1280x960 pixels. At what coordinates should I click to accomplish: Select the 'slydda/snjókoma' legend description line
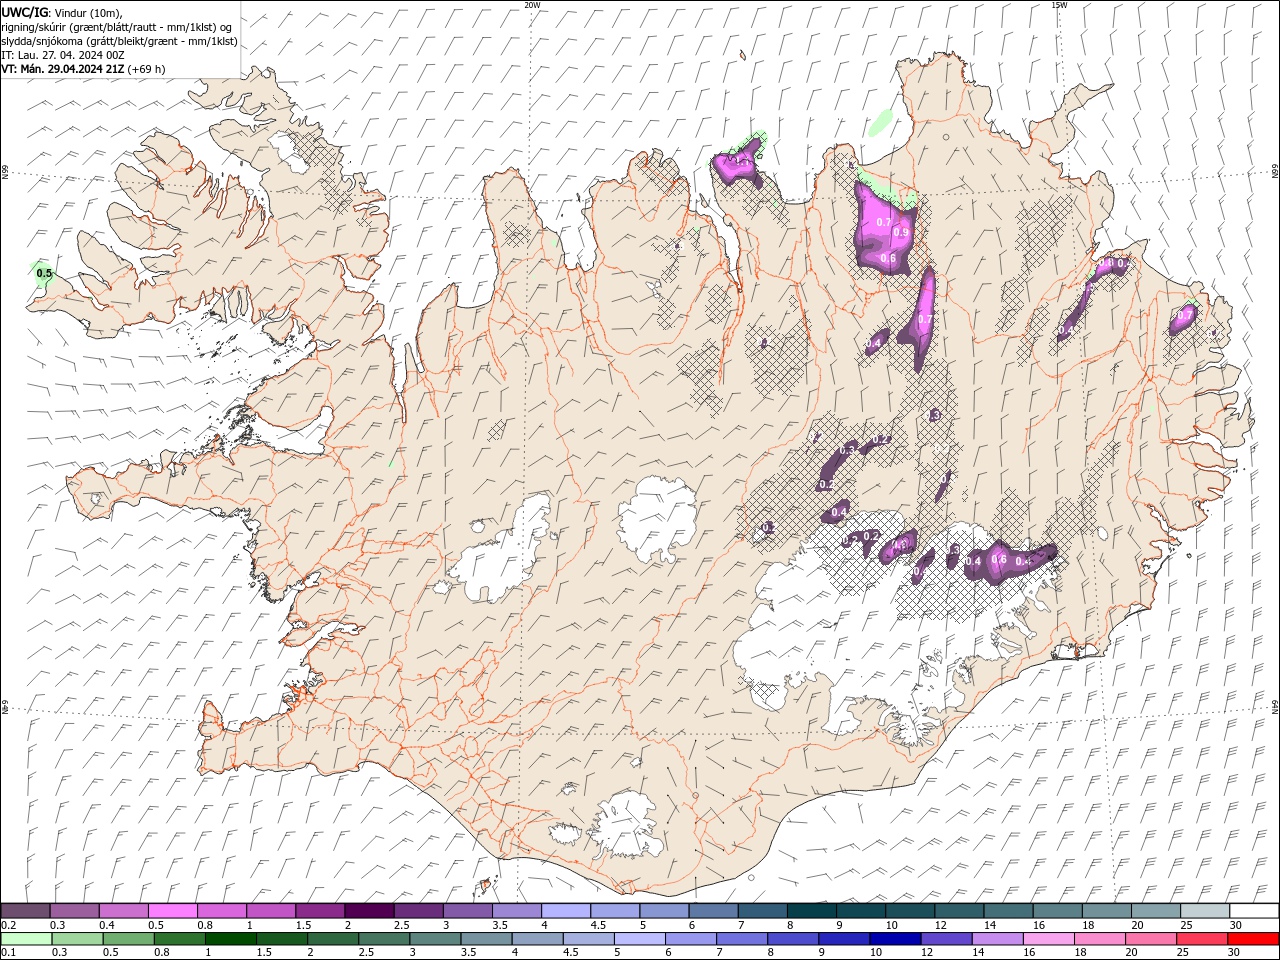point(119,41)
